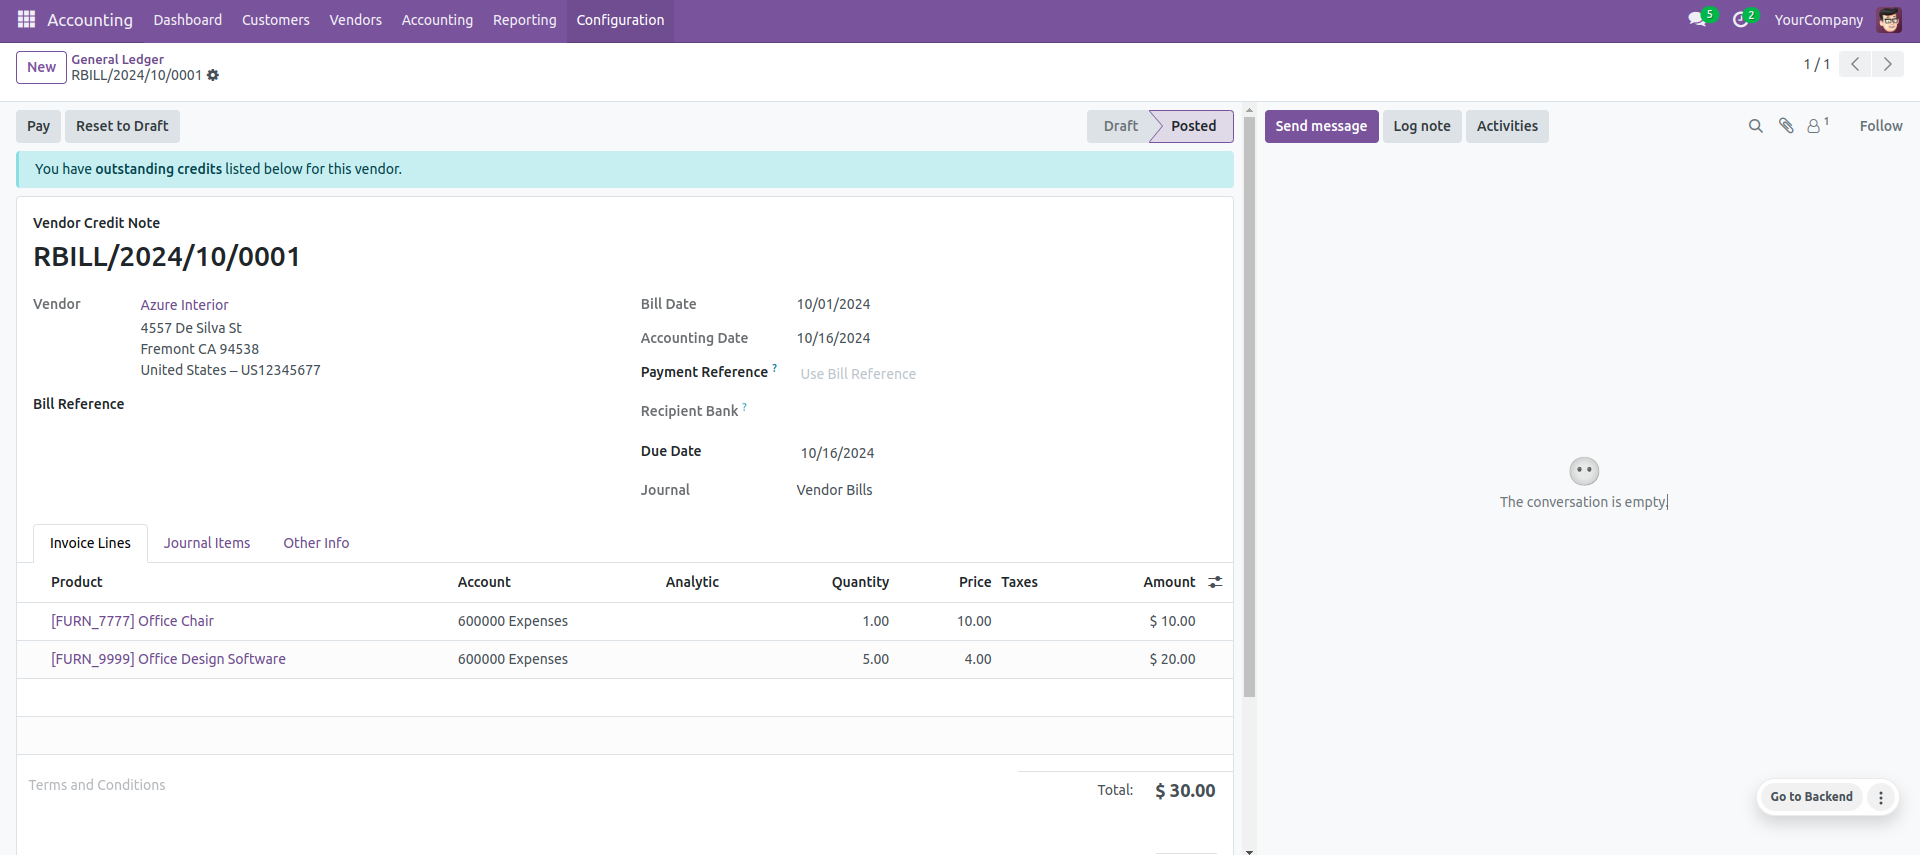Open the conversations chat icon in navbar
Viewport: 1920px width, 855px height.
coord(1697,20)
